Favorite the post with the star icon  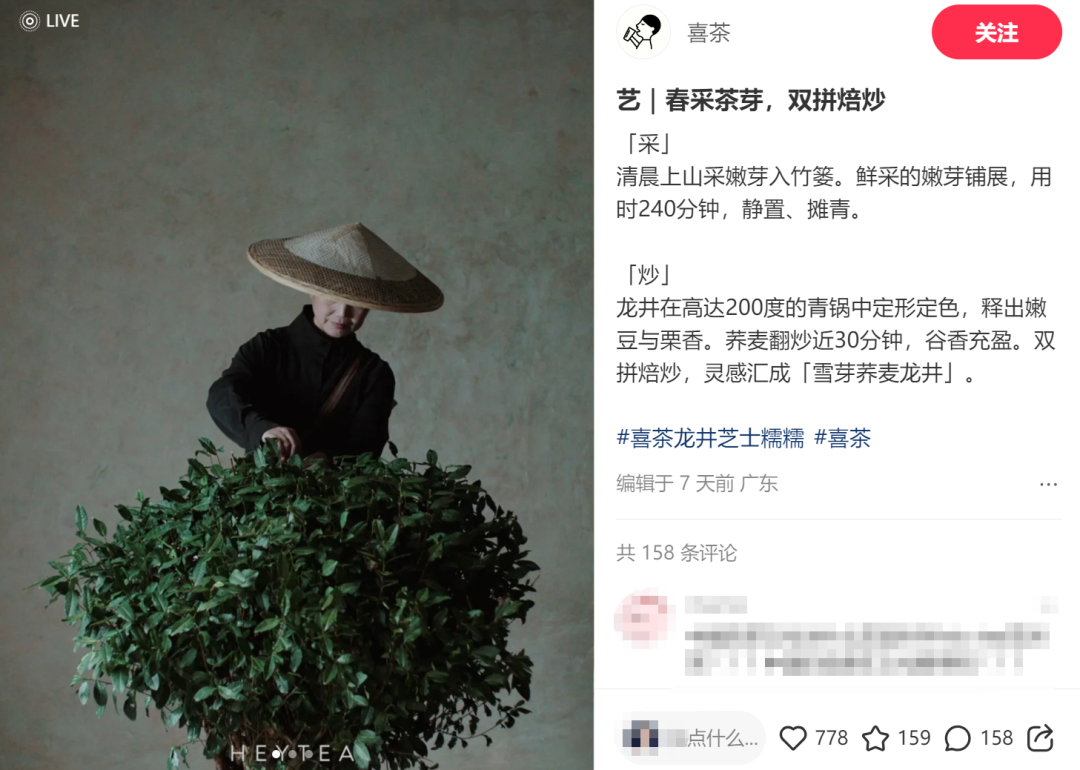(875, 738)
